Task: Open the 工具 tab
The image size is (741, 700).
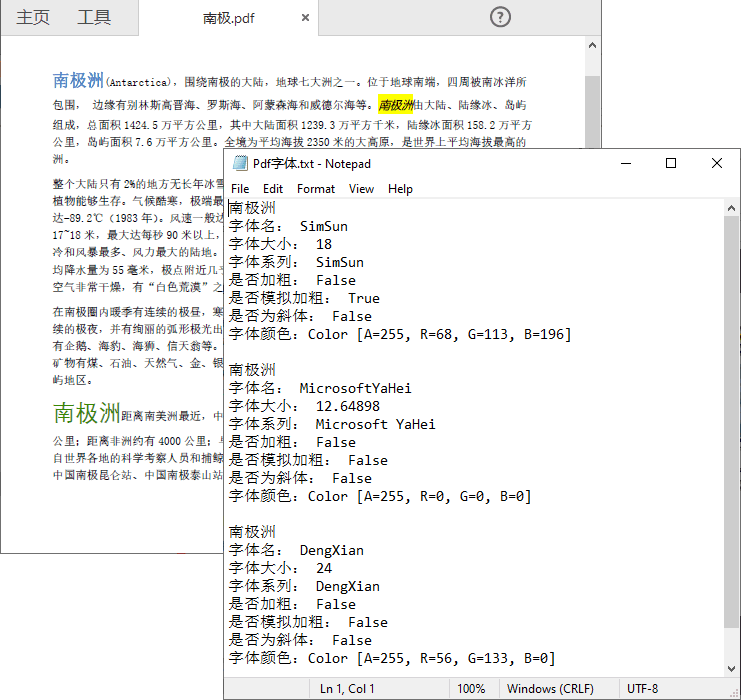Action: pos(94,18)
